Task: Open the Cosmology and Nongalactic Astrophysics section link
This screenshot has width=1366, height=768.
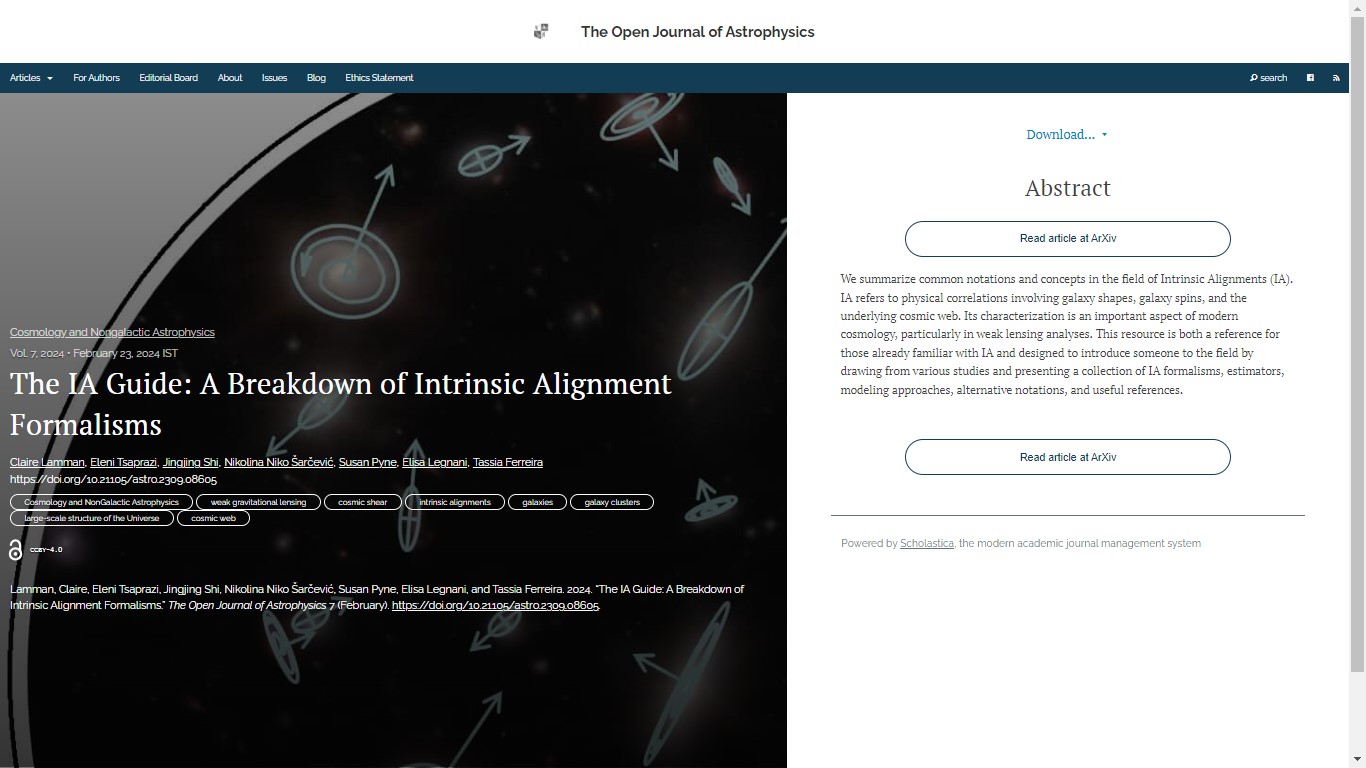Action: tap(112, 332)
